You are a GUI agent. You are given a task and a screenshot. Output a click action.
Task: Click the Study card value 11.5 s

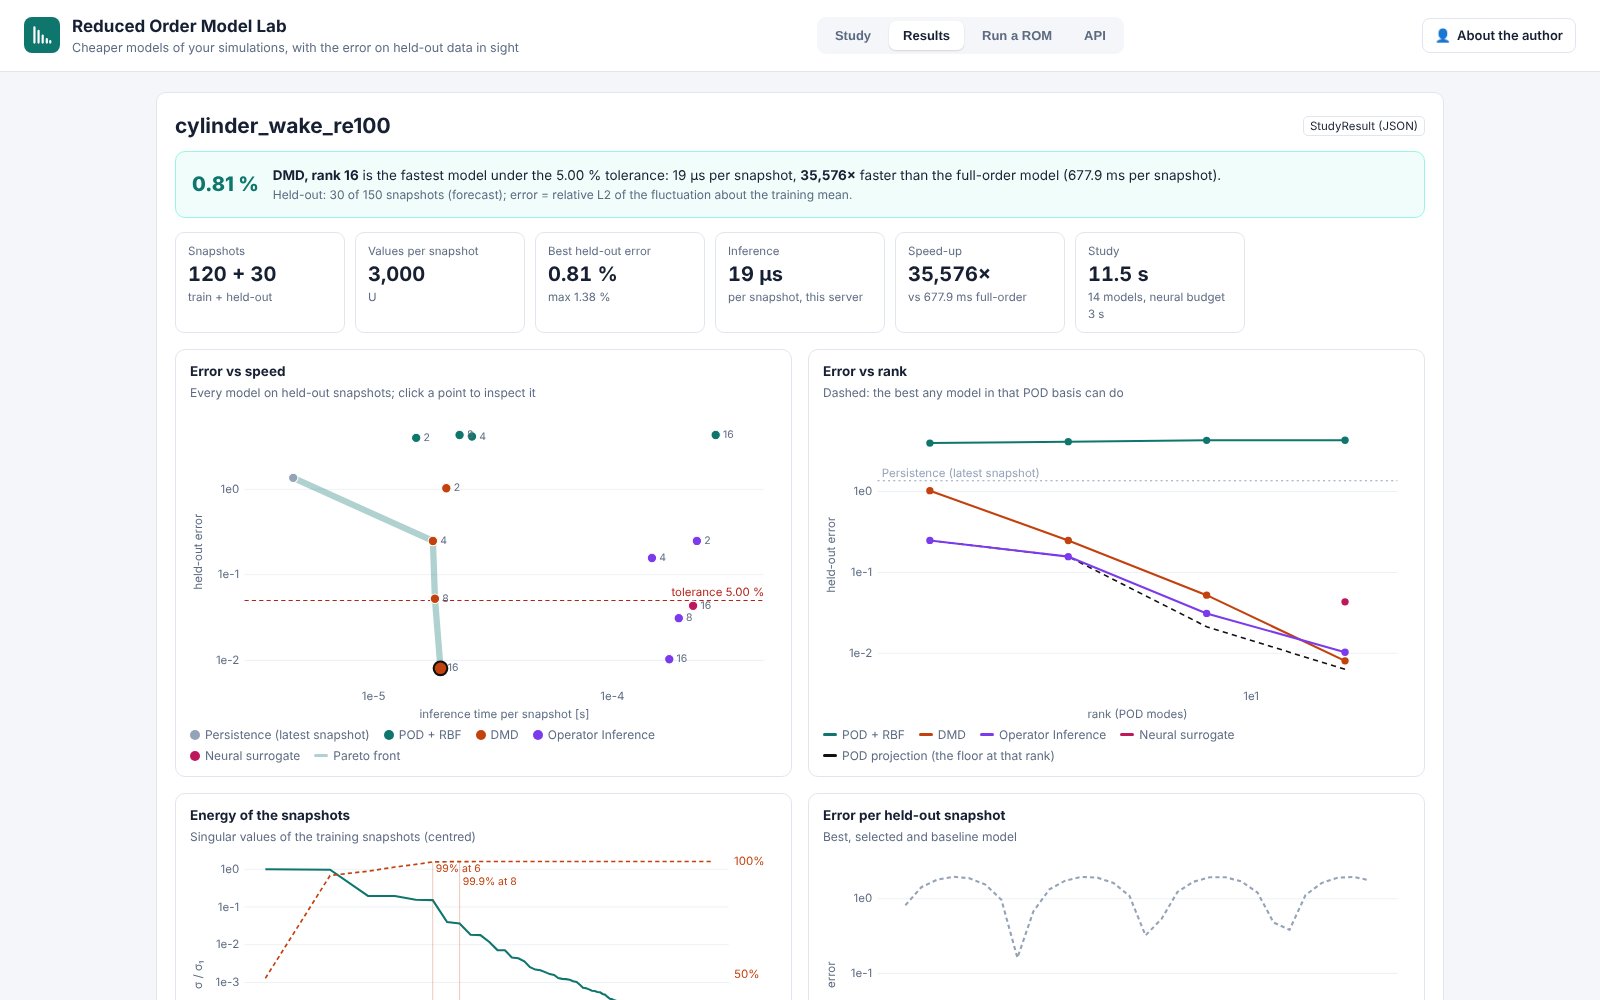coord(1118,274)
